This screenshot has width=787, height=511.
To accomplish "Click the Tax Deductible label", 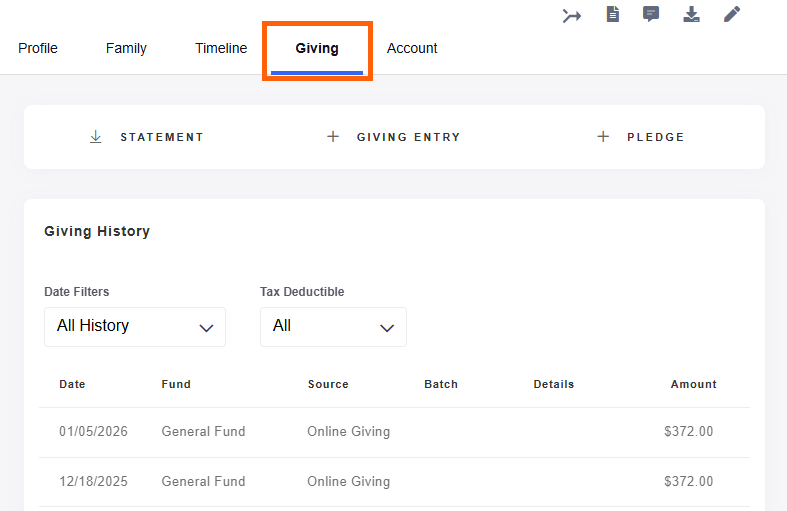I will (x=302, y=292).
